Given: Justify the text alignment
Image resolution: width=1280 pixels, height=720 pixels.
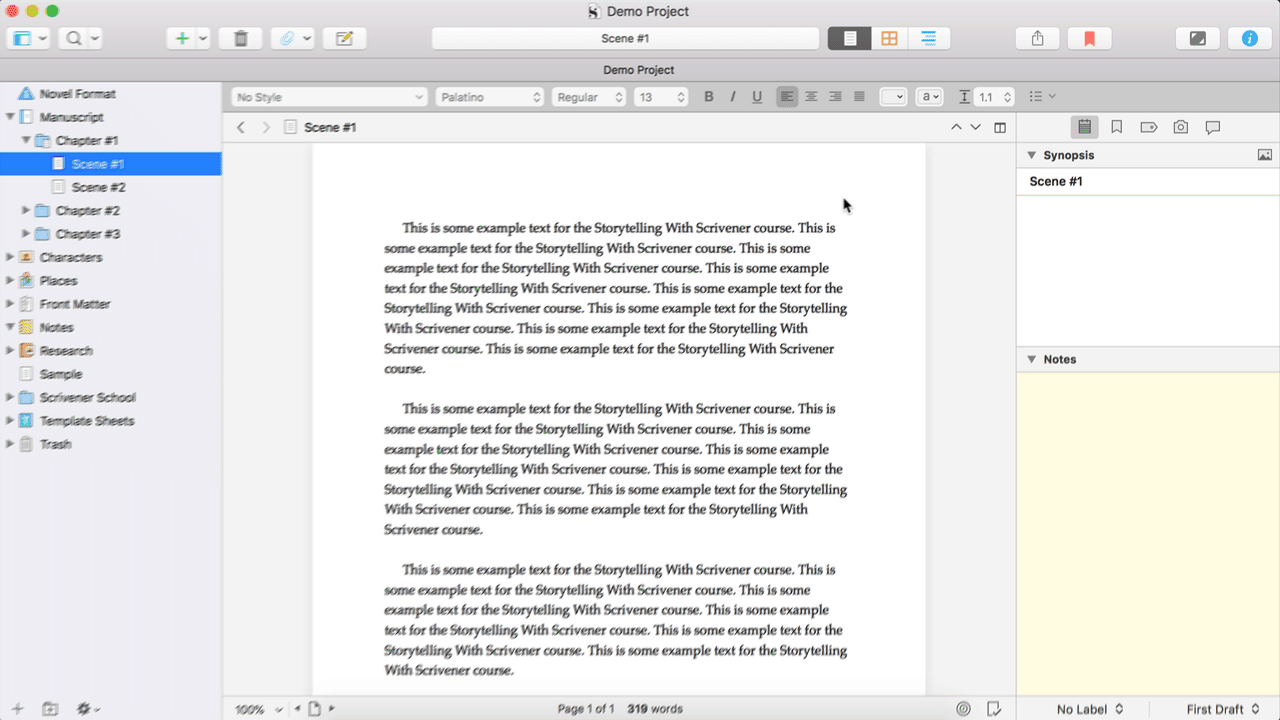Looking at the screenshot, I should (859, 97).
